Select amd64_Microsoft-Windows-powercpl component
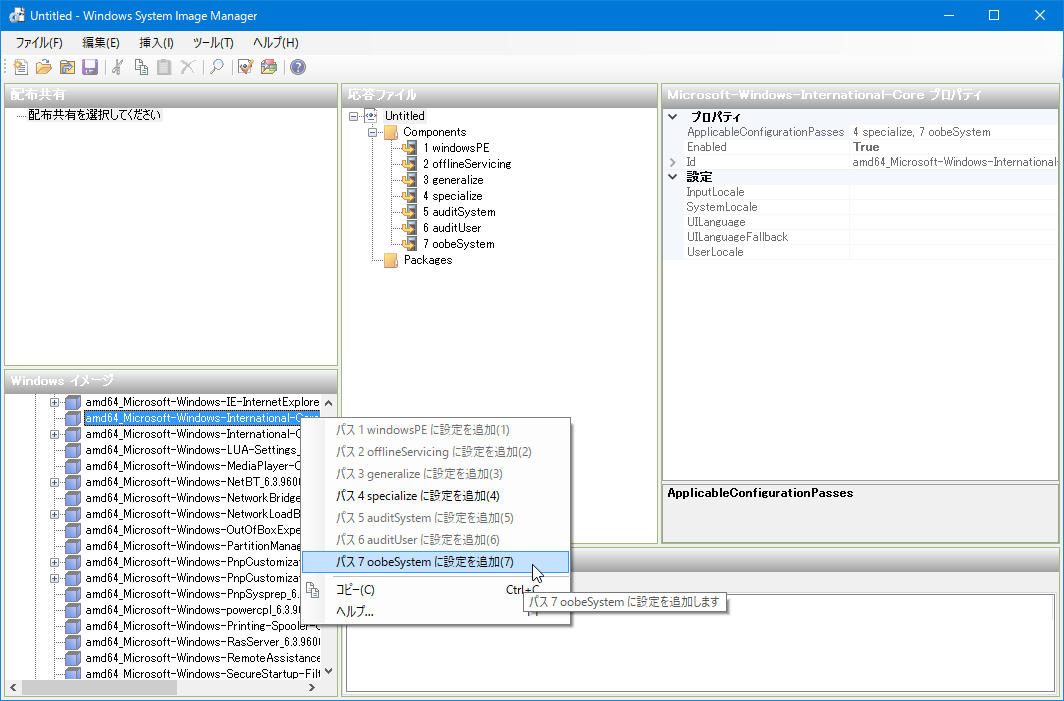1064x701 pixels. coord(193,610)
